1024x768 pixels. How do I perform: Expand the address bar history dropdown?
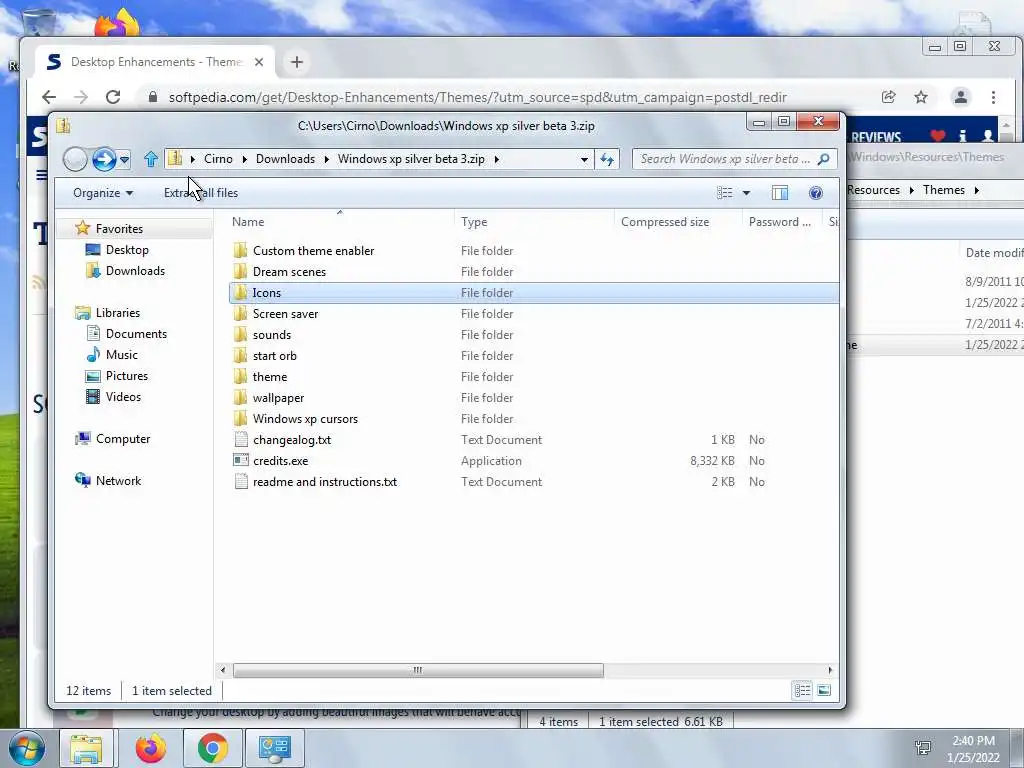coord(584,159)
